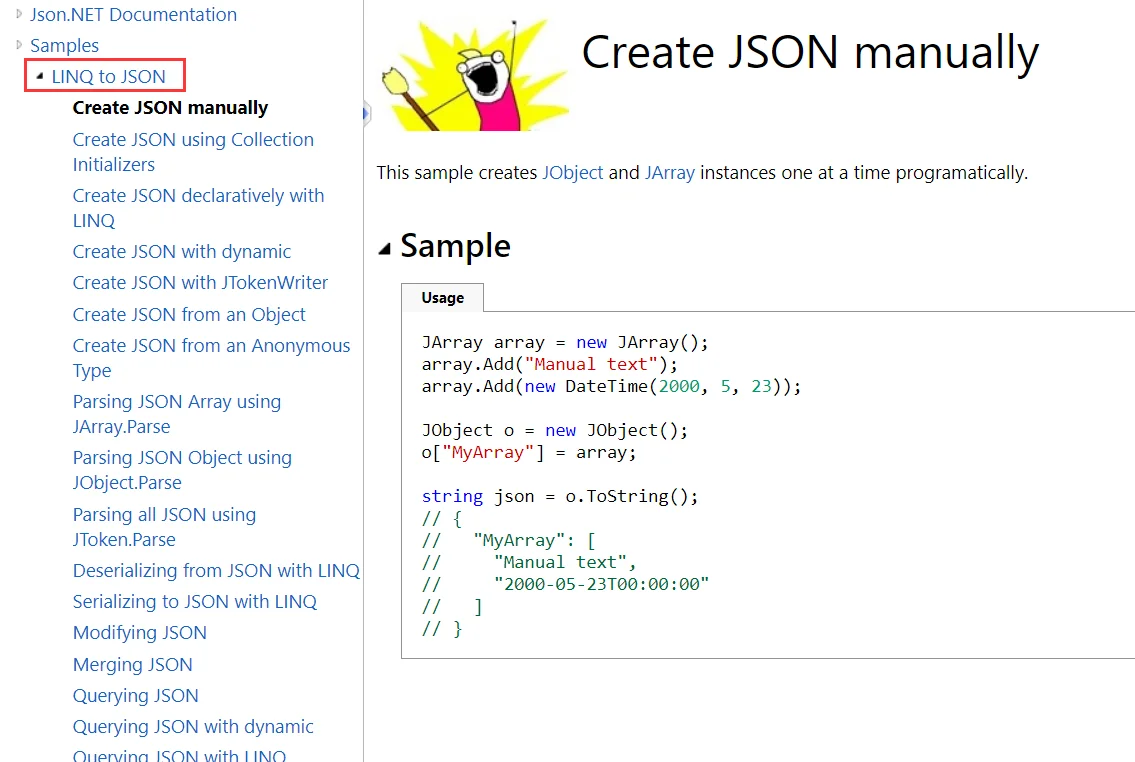Go to Parsing JSON Array using JArray.Parse
Image resolution: width=1135 pixels, height=762 pixels.
177,413
